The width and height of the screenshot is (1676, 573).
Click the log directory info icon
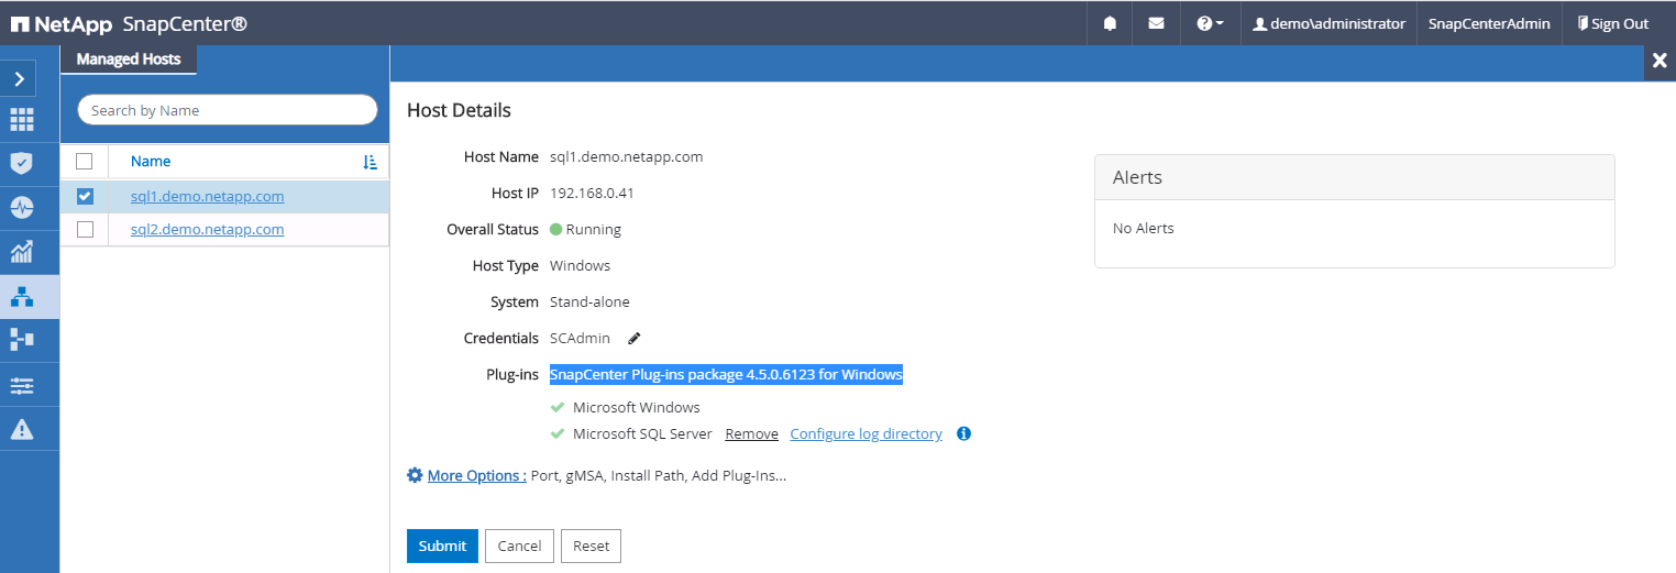click(x=964, y=433)
